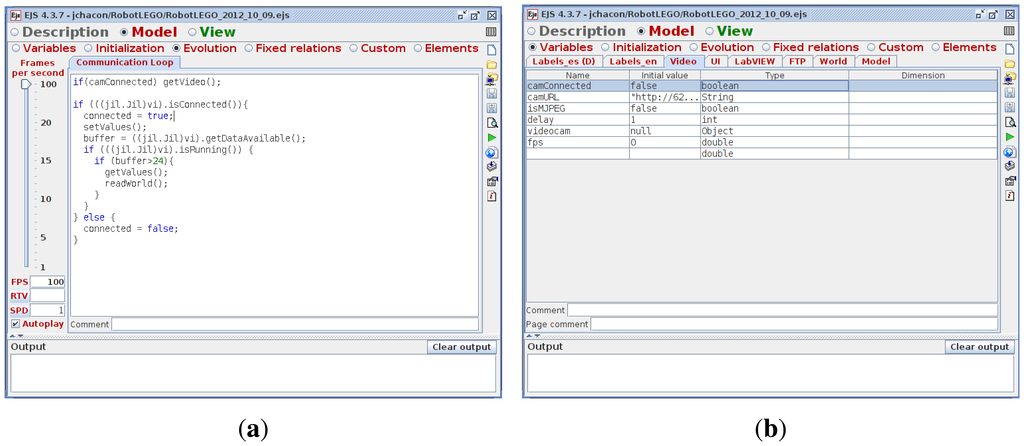Switch to the Labels_en tab
Viewport: 1024px width, 446px height.
[634, 61]
